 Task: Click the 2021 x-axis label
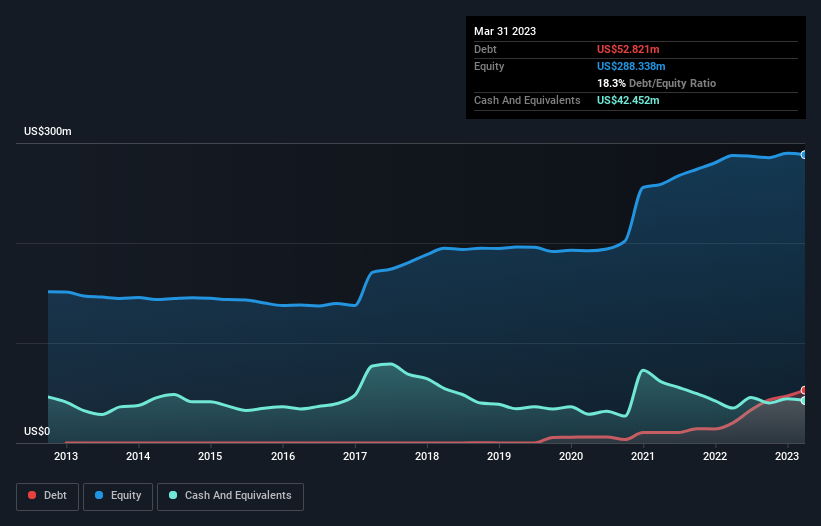point(643,456)
